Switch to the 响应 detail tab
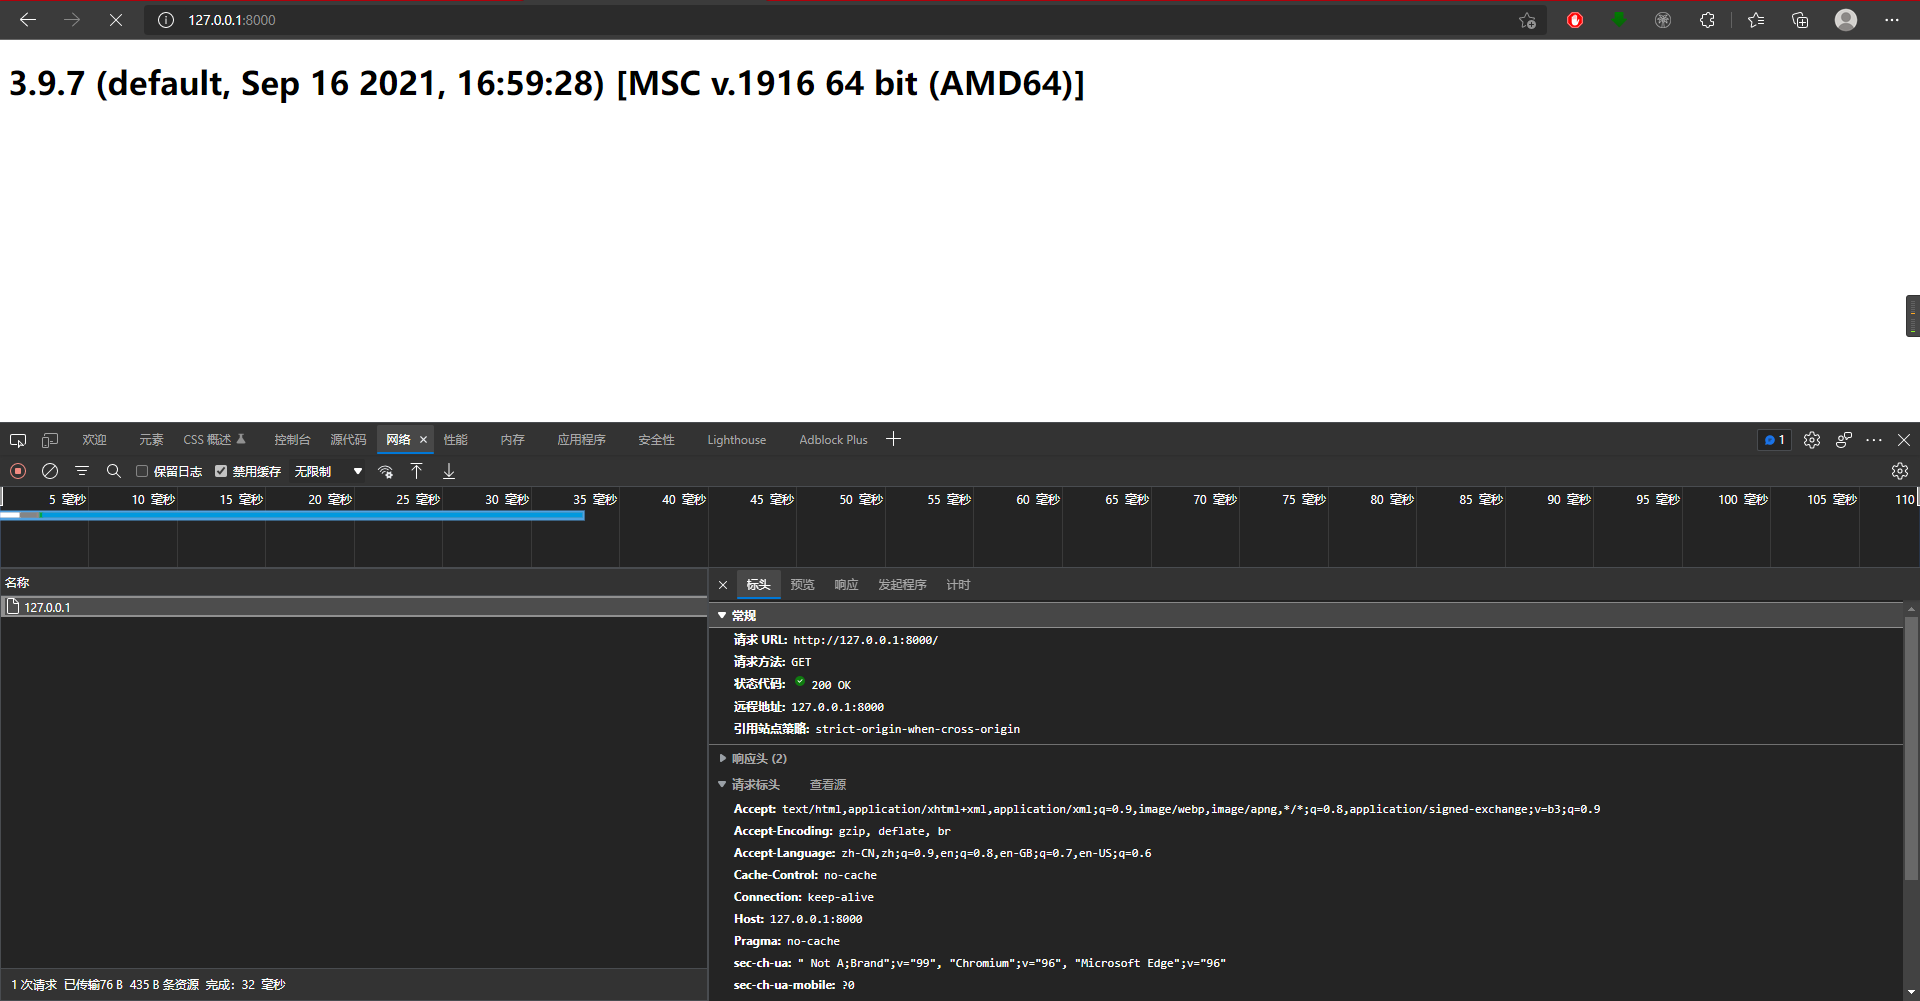The width and height of the screenshot is (1920, 1001). pos(846,585)
